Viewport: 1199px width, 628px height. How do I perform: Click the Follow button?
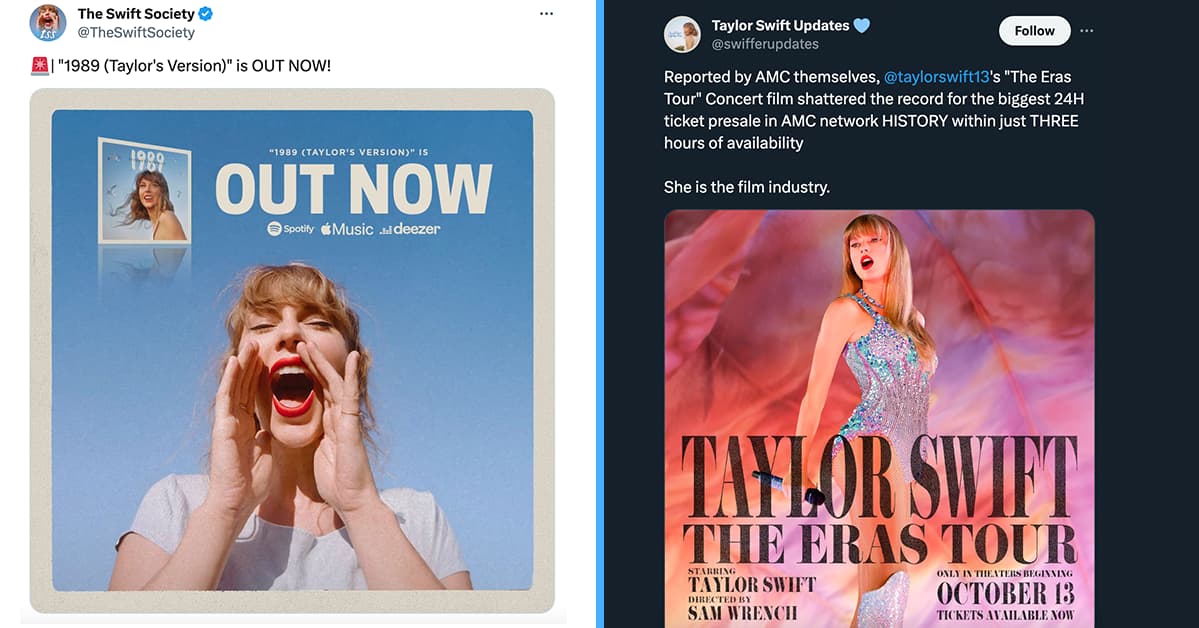[x=1034, y=30]
